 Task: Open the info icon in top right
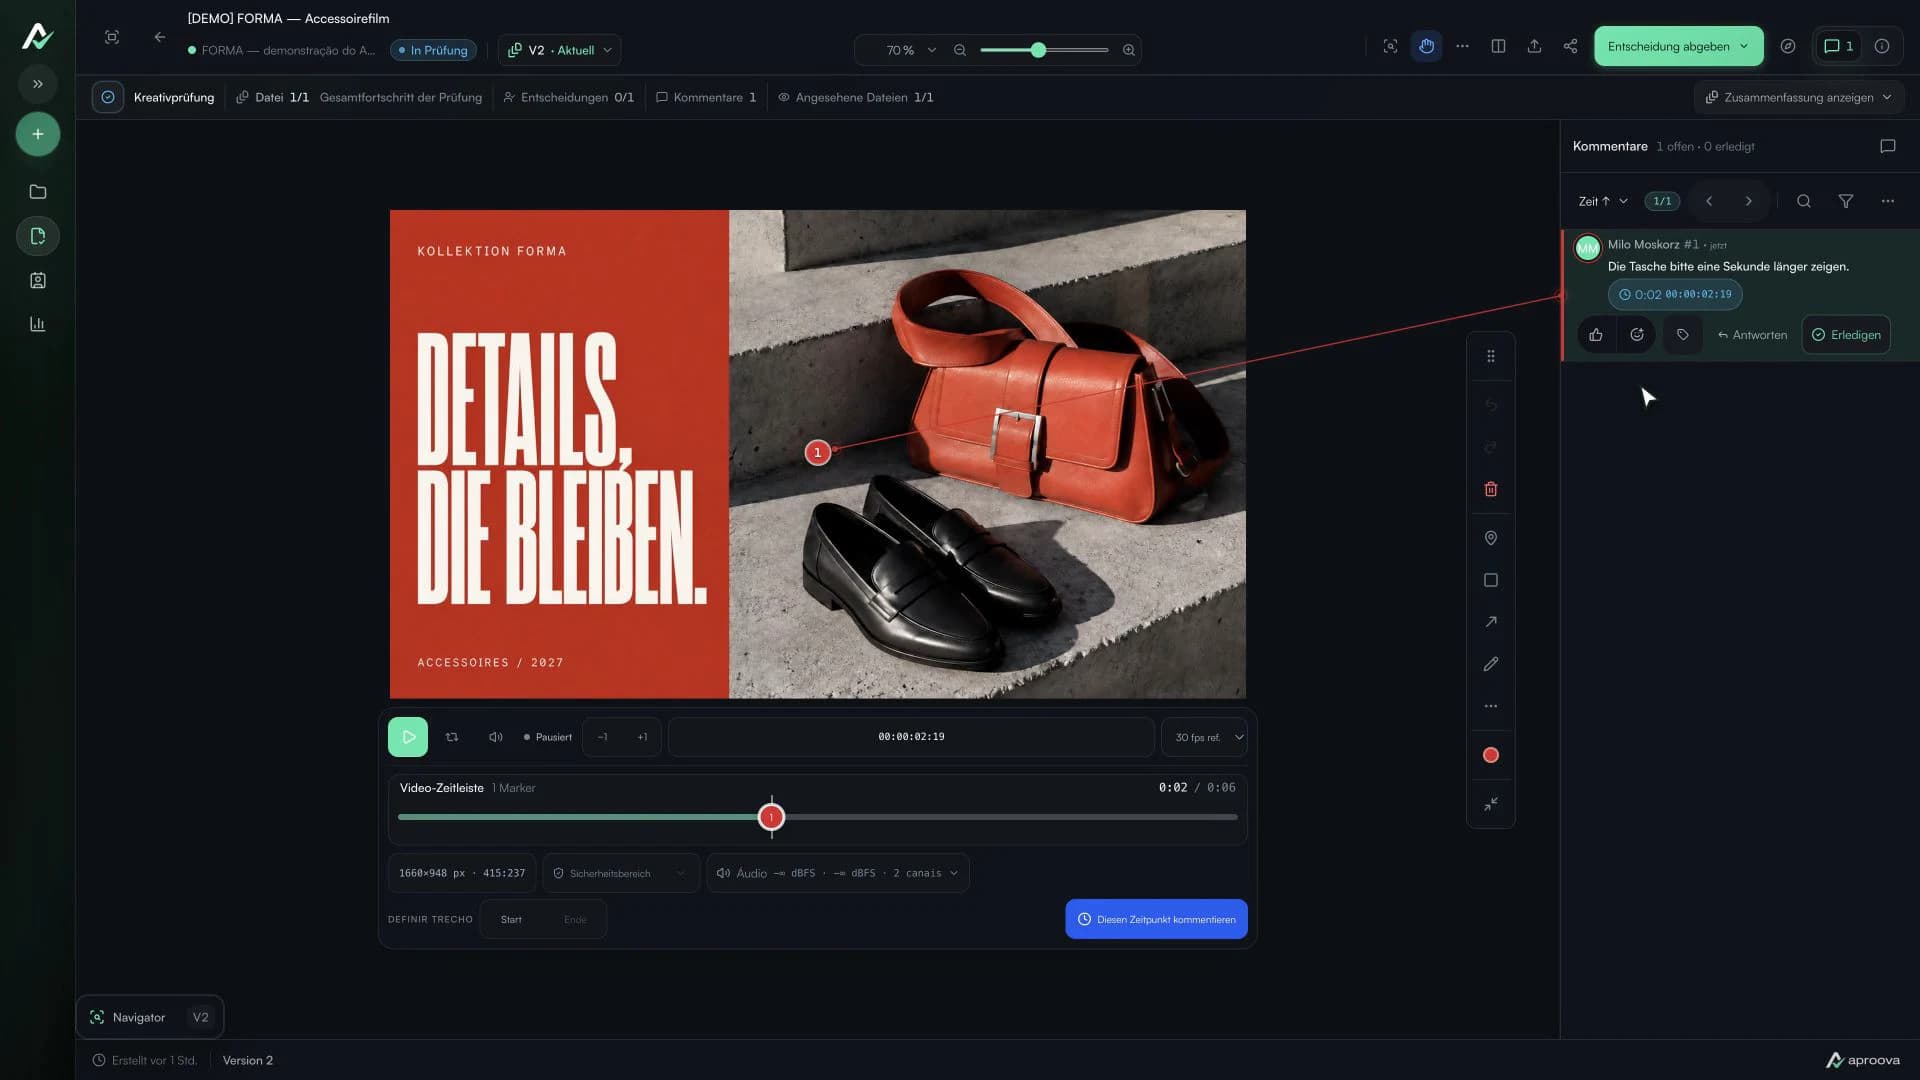tap(1882, 46)
